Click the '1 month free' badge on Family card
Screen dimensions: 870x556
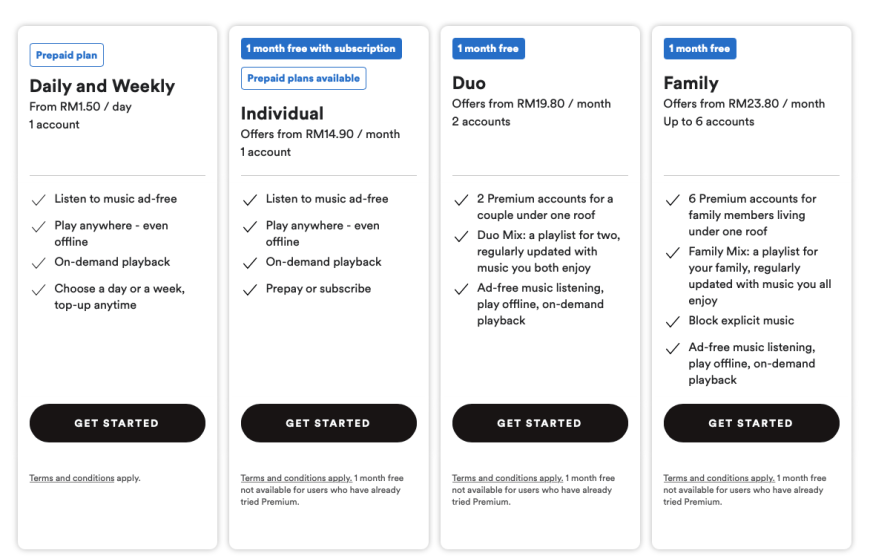[700, 48]
